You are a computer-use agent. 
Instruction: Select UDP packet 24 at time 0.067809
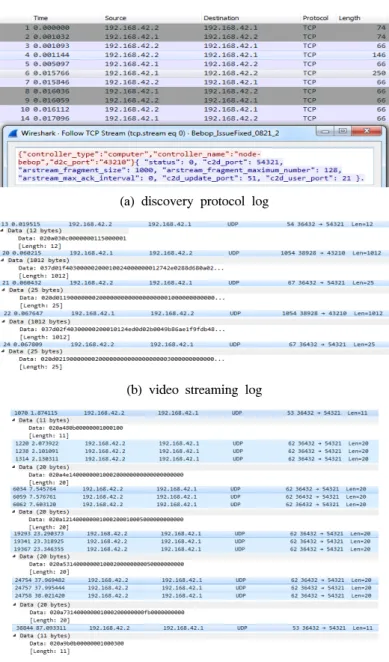(194, 345)
